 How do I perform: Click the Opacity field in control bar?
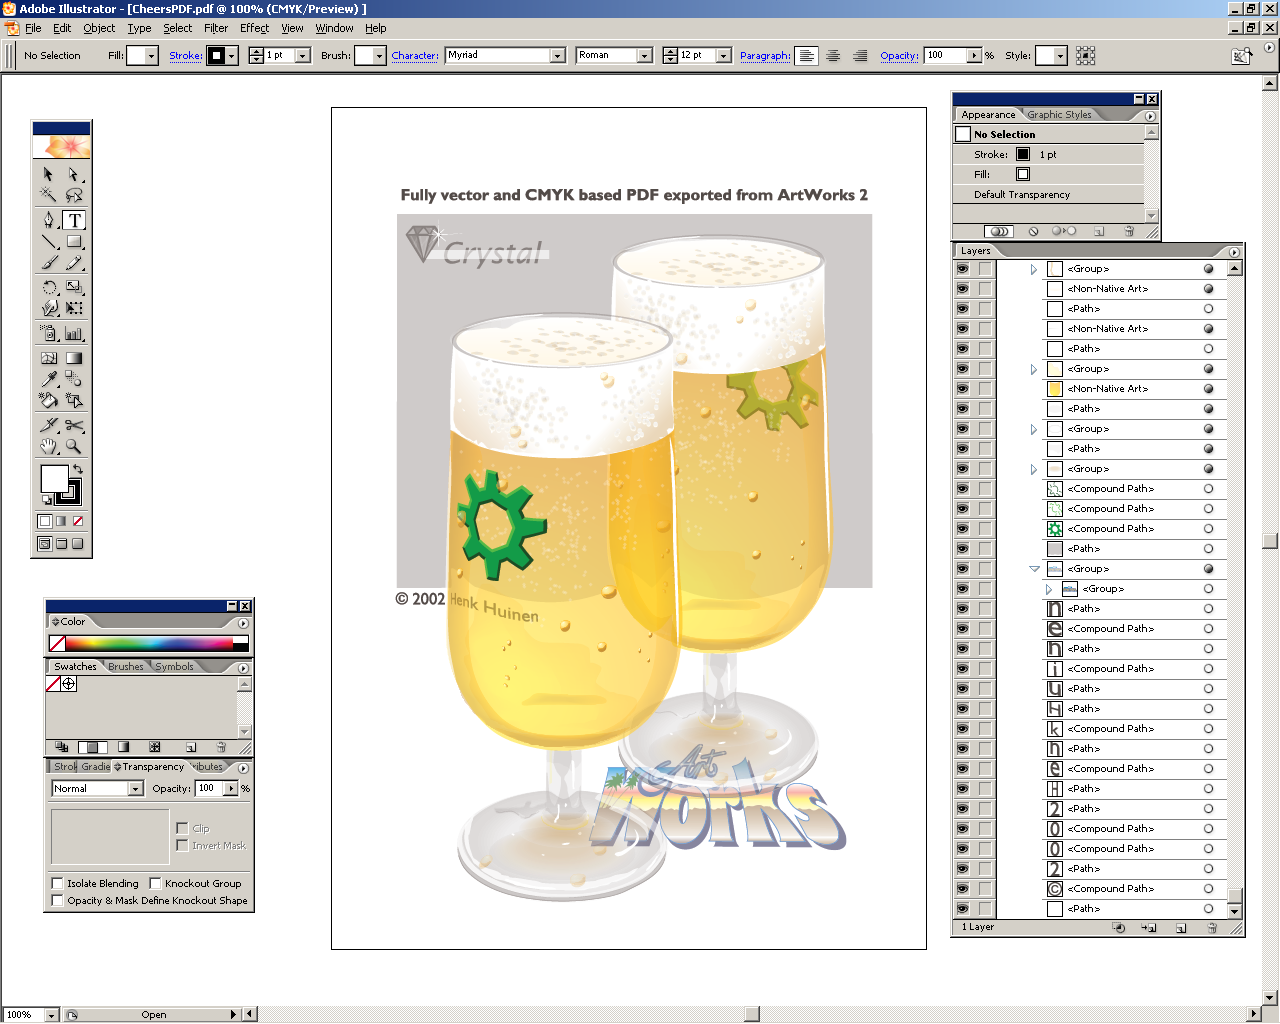(x=945, y=56)
